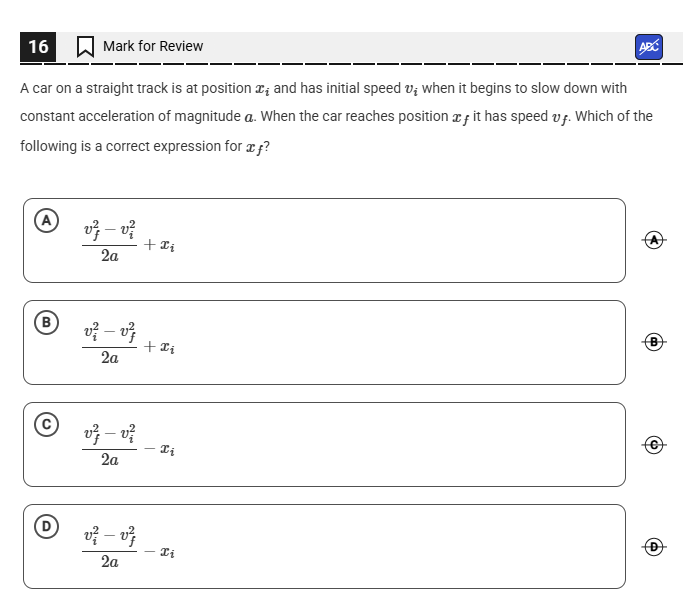Click the bookmark icon for review
The height and width of the screenshot is (606, 683).
click(85, 46)
